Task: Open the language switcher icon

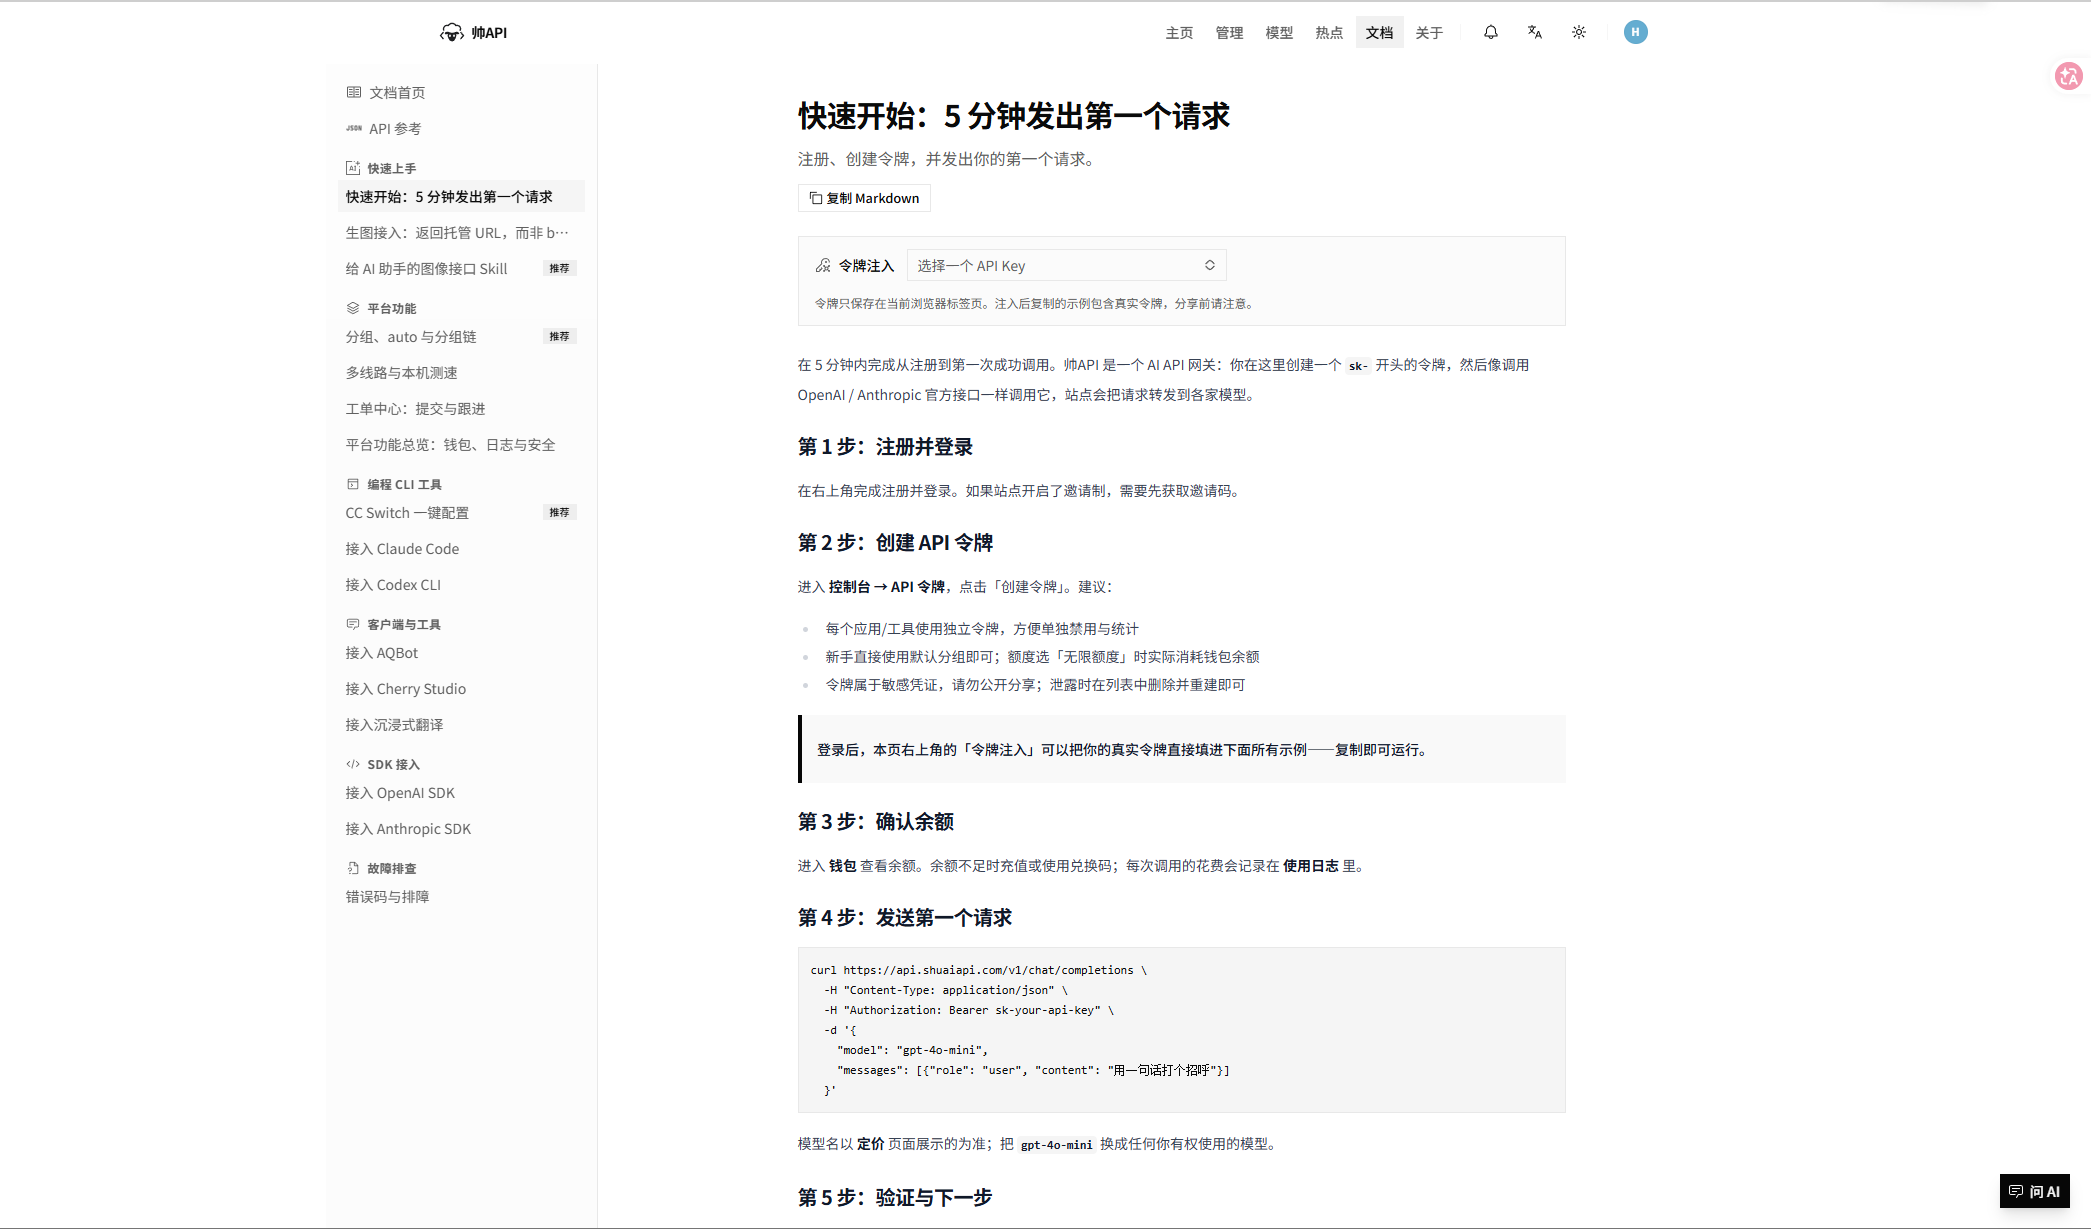Action: coord(1535,32)
